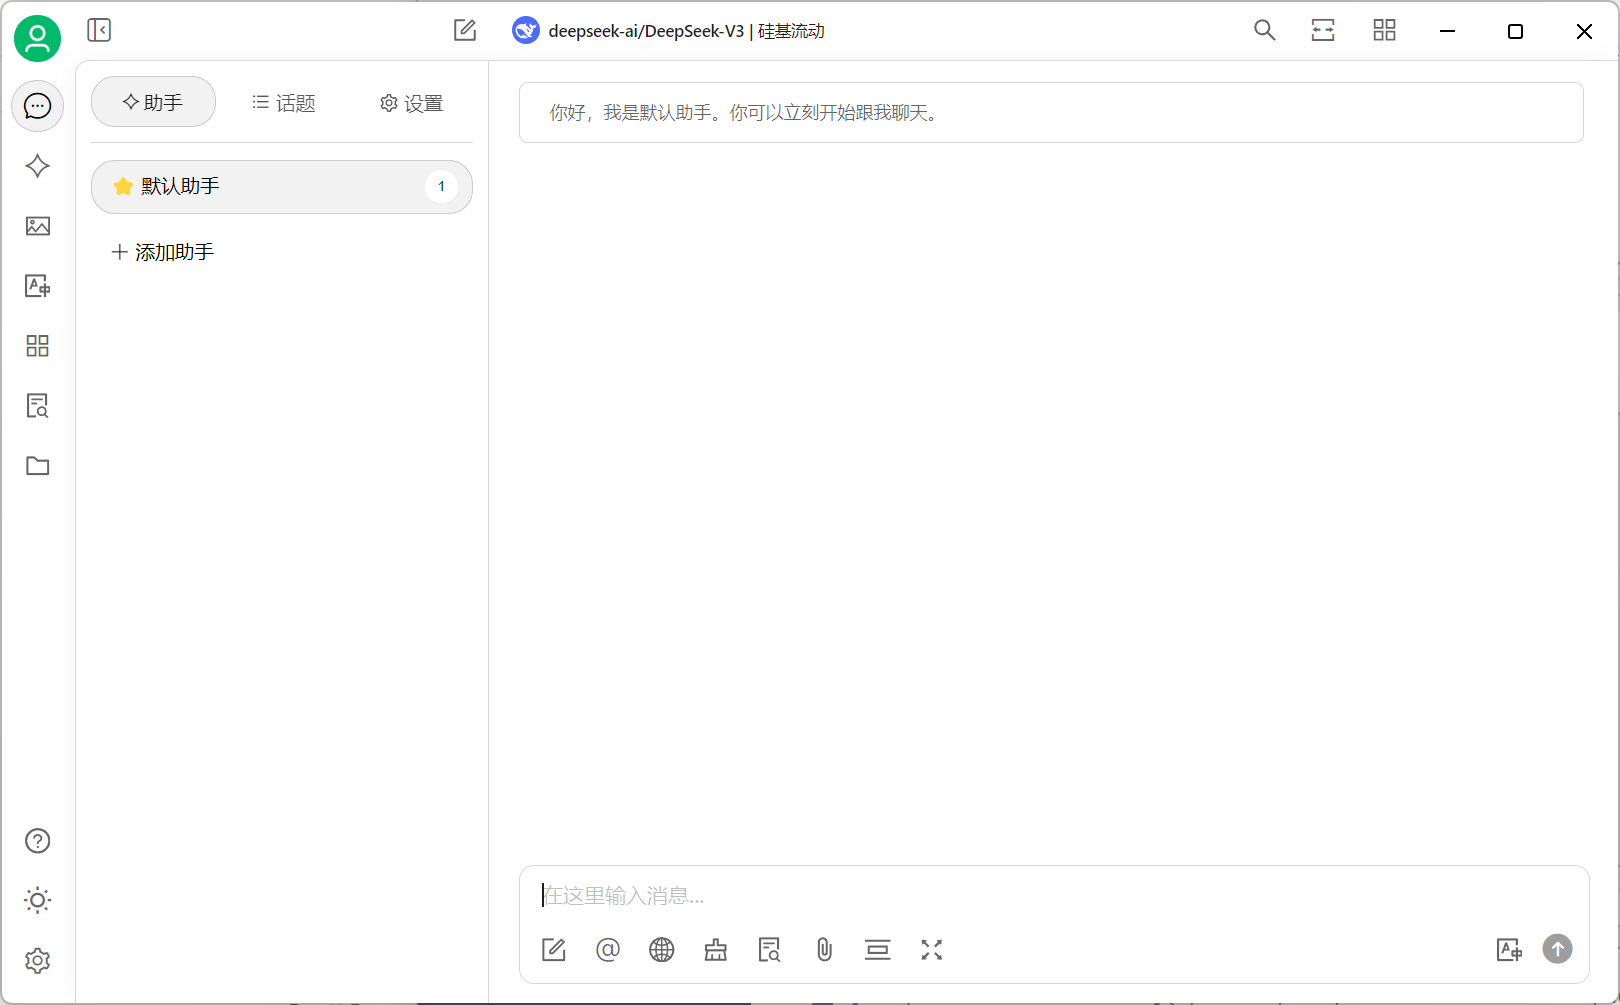Attach a file with the paperclip icon
Screen dimensions: 1620x1005
pos(824,950)
